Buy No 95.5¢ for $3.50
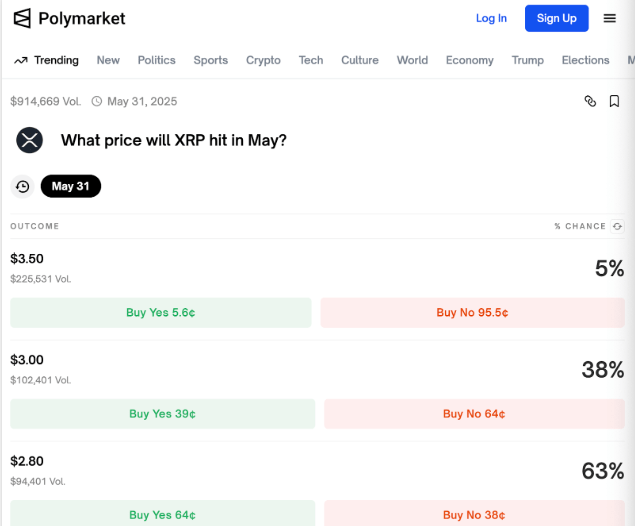The image size is (635, 526). tap(472, 313)
